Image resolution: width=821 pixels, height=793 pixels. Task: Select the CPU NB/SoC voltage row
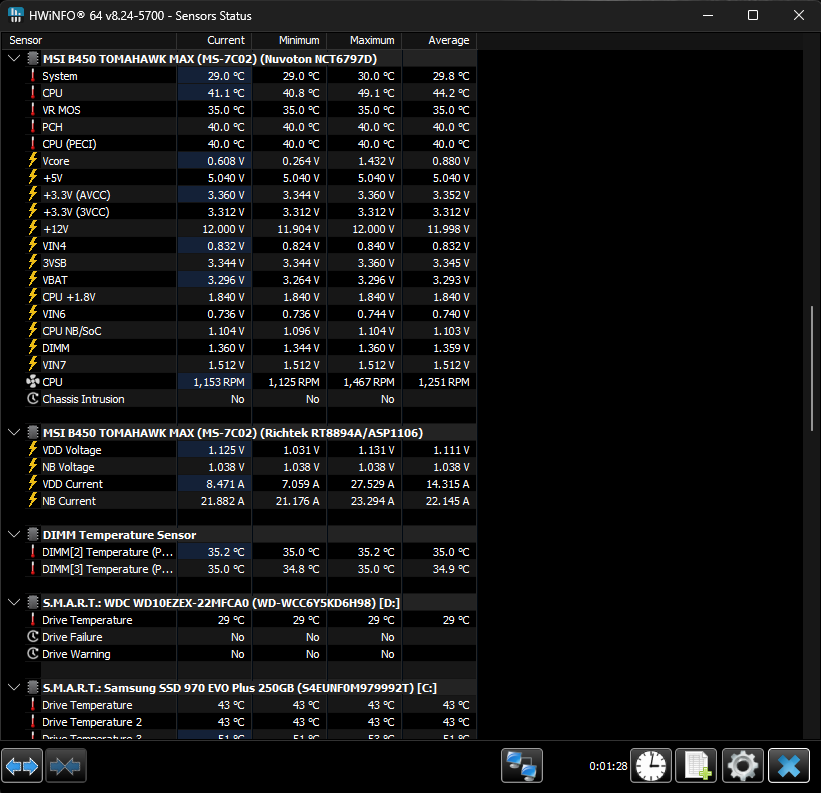(250, 331)
